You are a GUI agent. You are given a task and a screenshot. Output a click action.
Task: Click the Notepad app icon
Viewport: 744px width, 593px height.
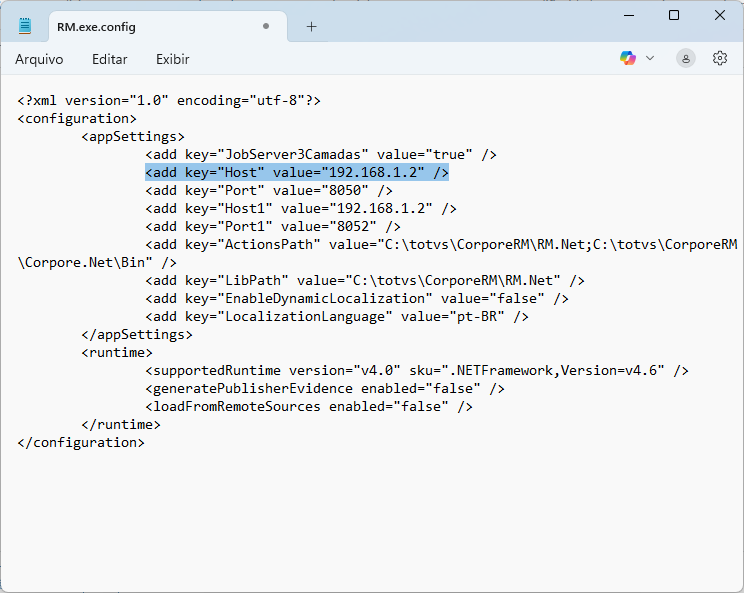(25, 26)
